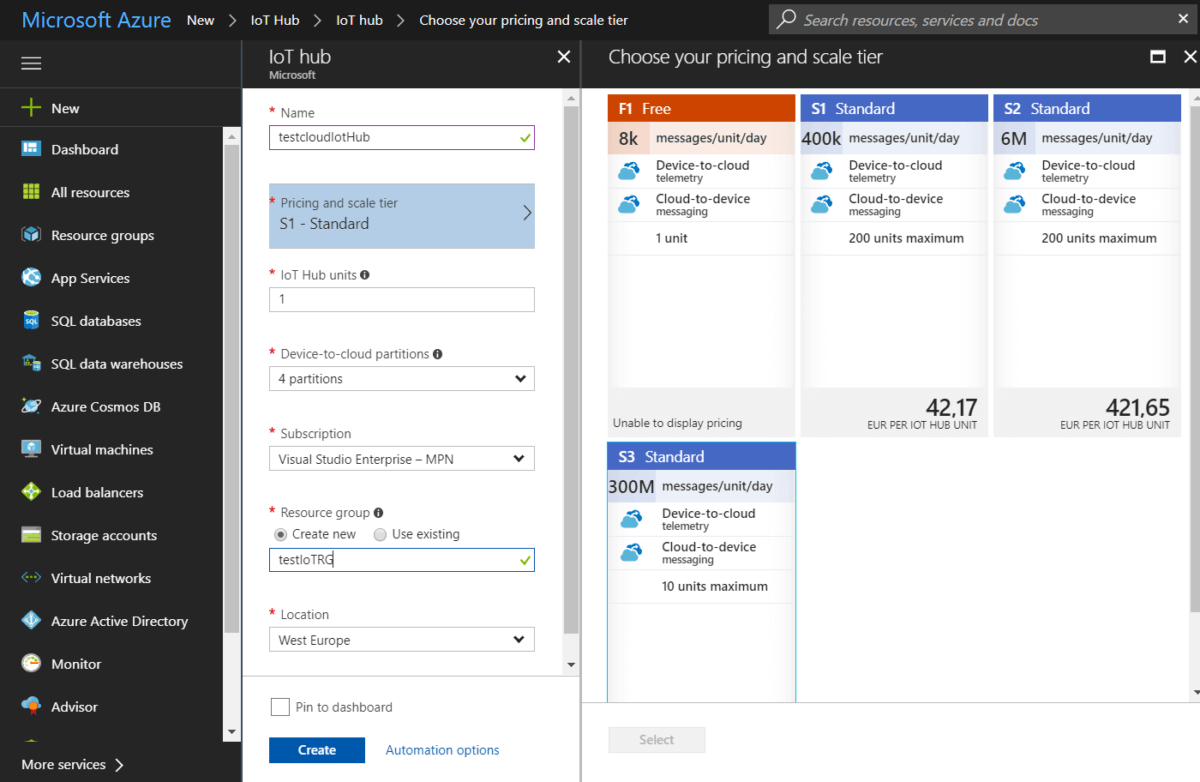Select the Azure Cosmos DB icon
Image resolution: width=1200 pixels, height=782 pixels.
click(x=31, y=407)
